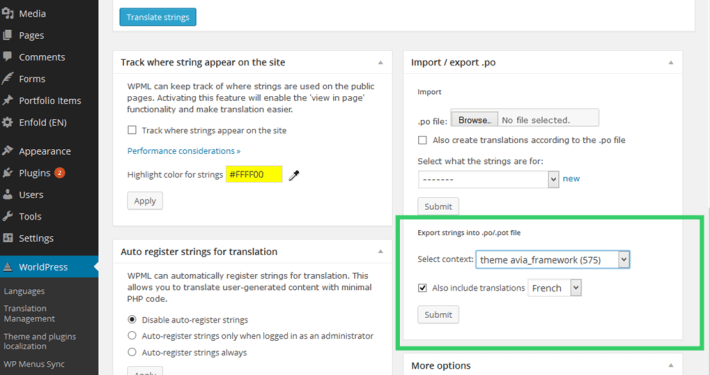The height and width of the screenshot is (375, 710).
Task: Enable Track where strings appear on the site
Action: pyautogui.click(x=132, y=130)
